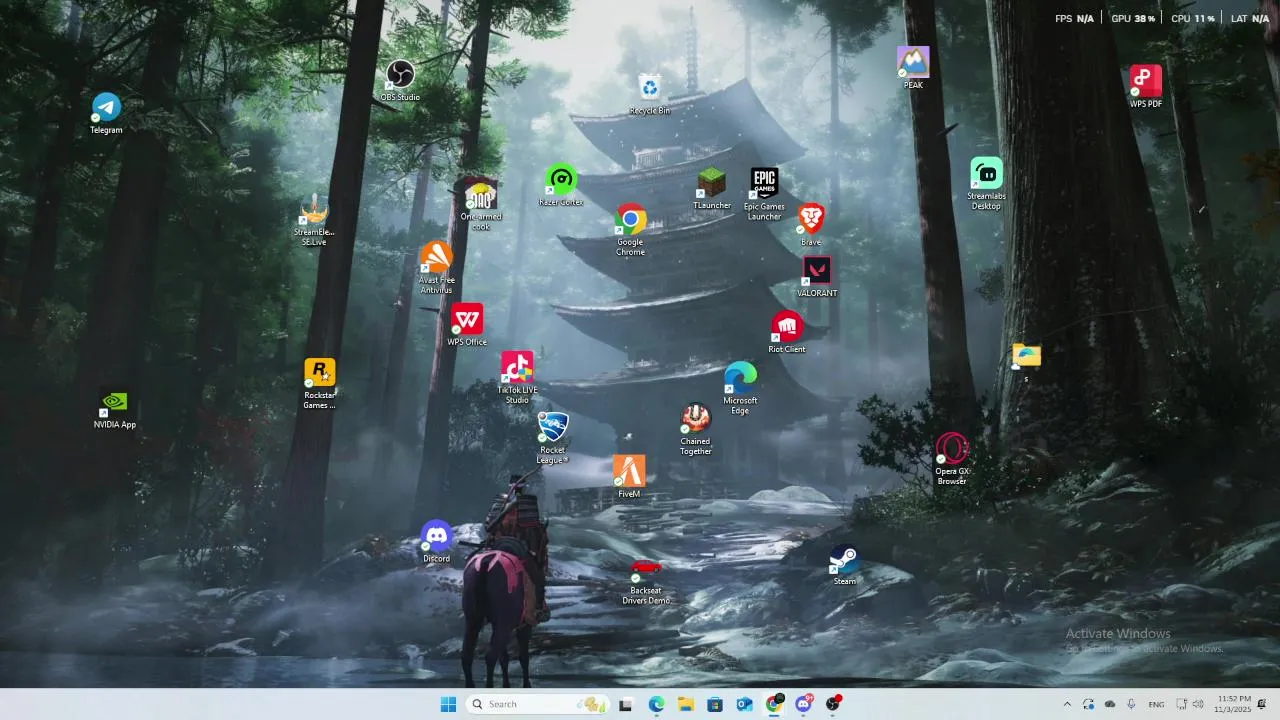This screenshot has width=1280, height=720.
Task: Open Microsoft Edge from the taskbar
Action: pyautogui.click(x=656, y=704)
